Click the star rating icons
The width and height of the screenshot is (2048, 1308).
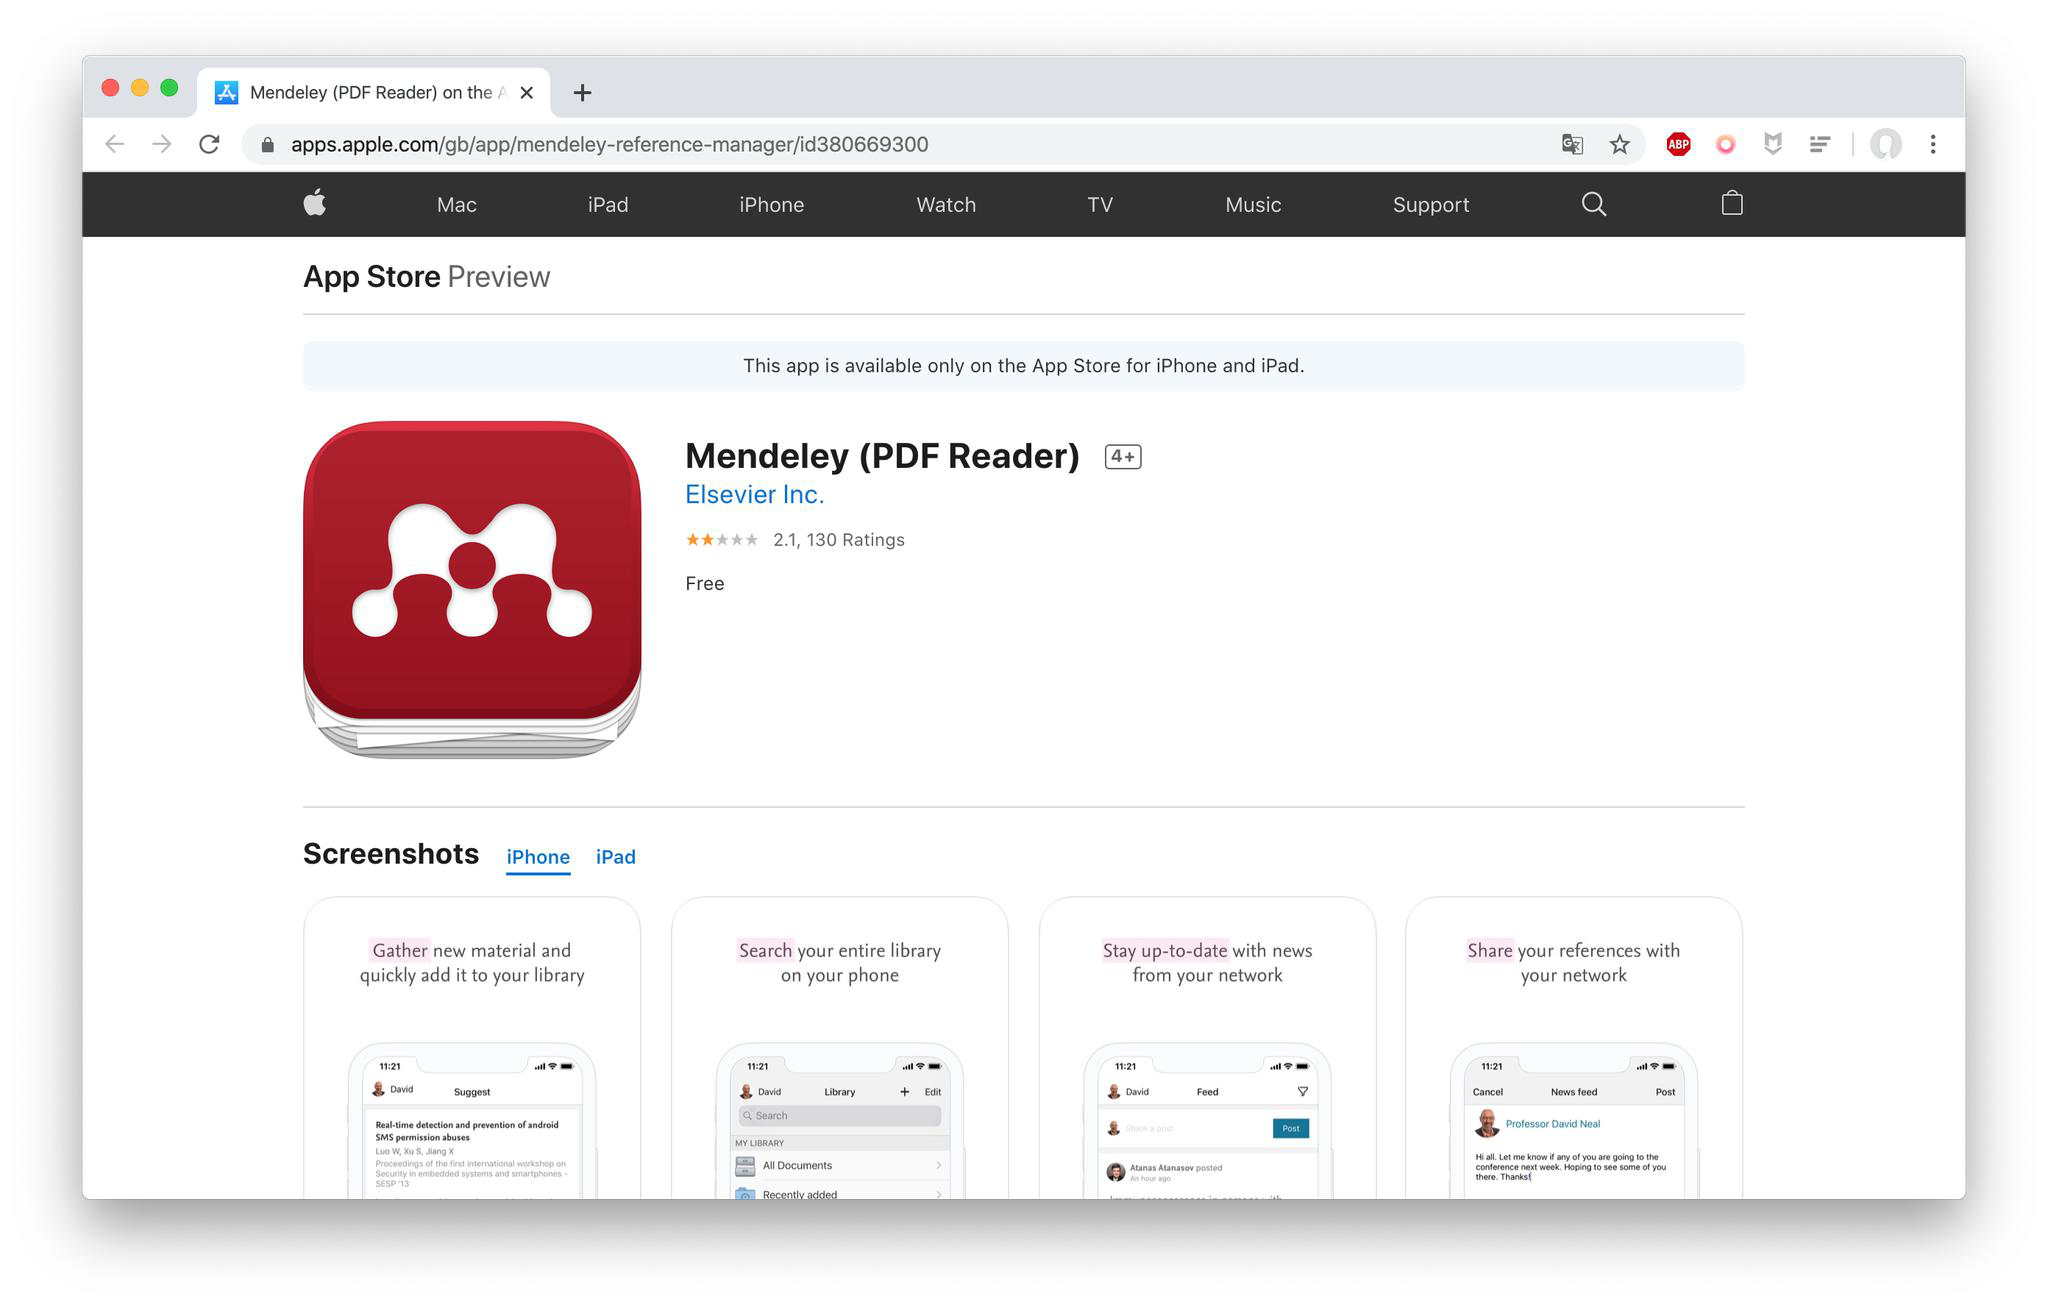click(722, 540)
